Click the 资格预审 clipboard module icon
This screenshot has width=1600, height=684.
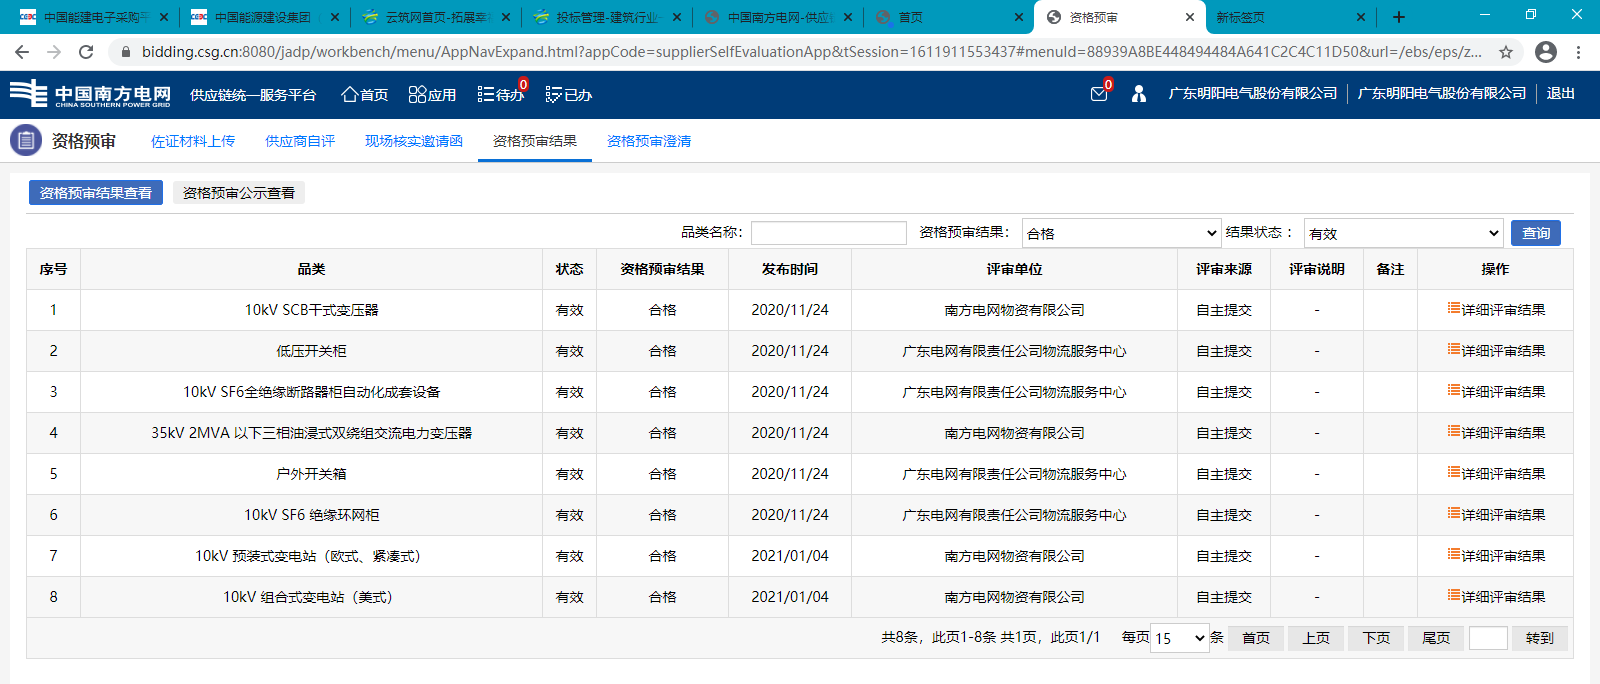pyautogui.click(x=26, y=141)
